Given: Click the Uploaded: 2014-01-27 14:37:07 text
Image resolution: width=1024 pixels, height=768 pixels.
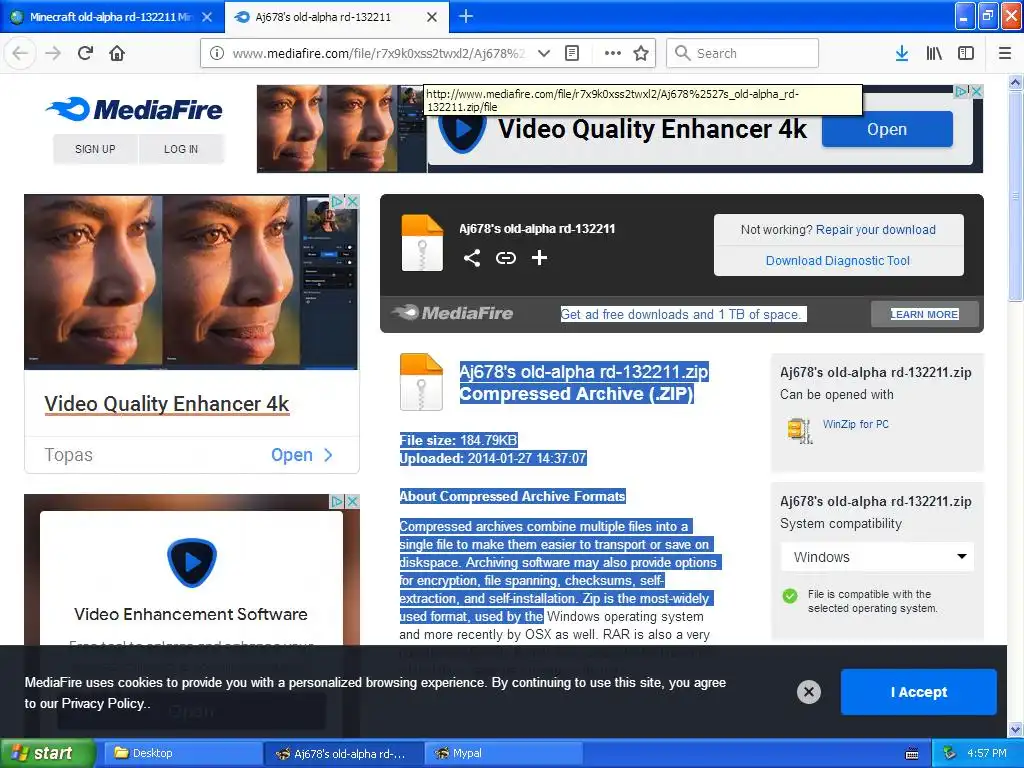Looking at the screenshot, I should 493,458.
